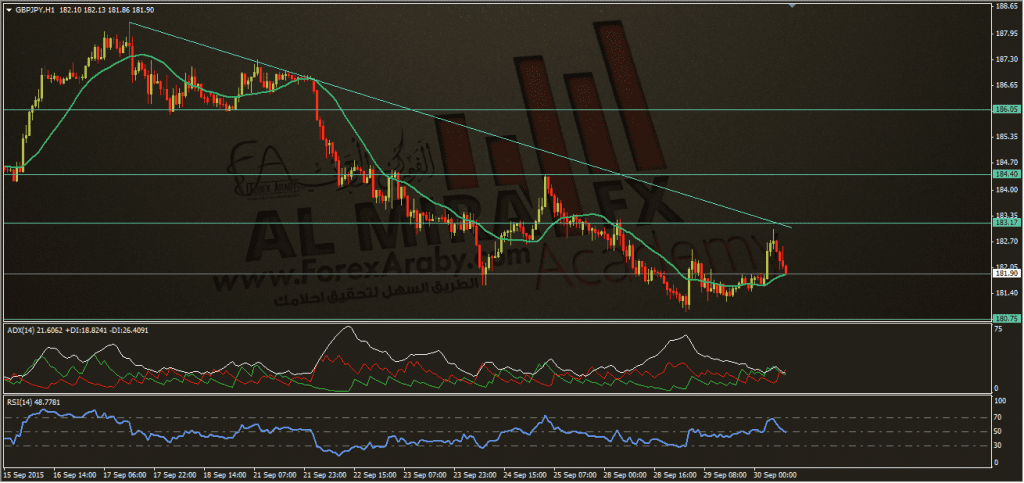This screenshot has height=483, width=1024.
Task: Select the 180.75 horizontal line price label
Action: tap(1006, 319)
